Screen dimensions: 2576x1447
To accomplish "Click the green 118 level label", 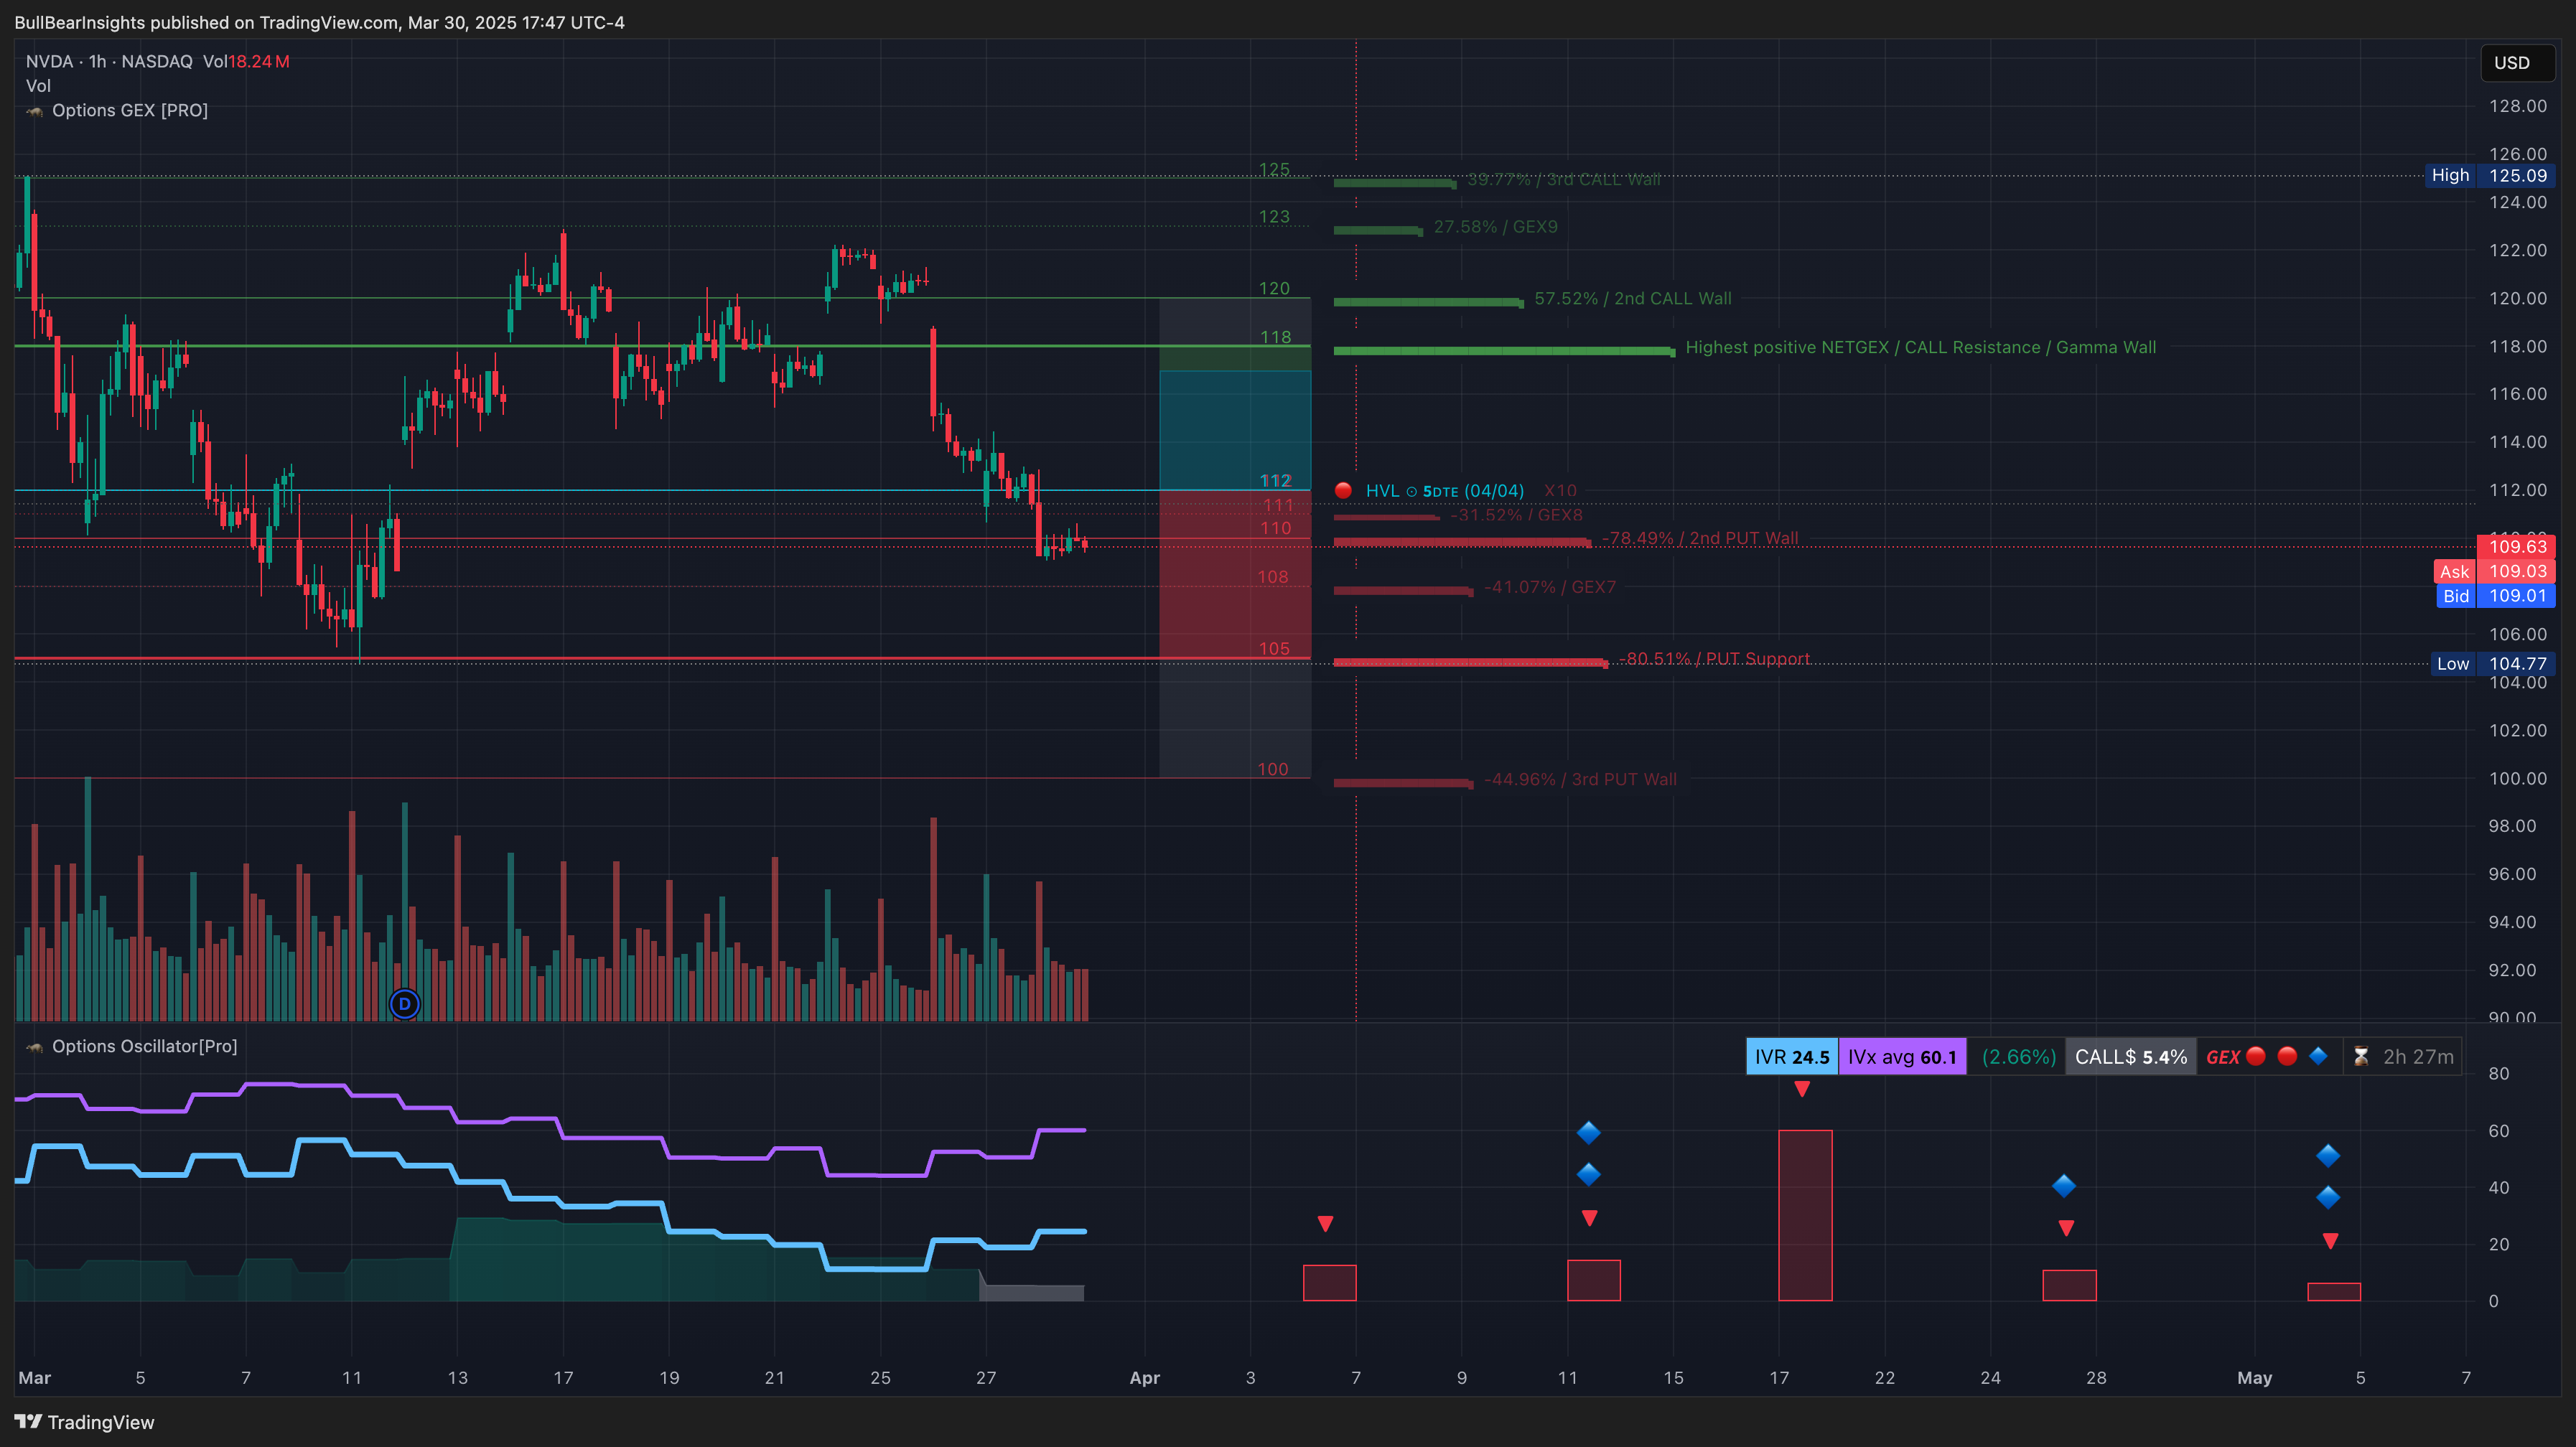I will (x=1275, y=338).
